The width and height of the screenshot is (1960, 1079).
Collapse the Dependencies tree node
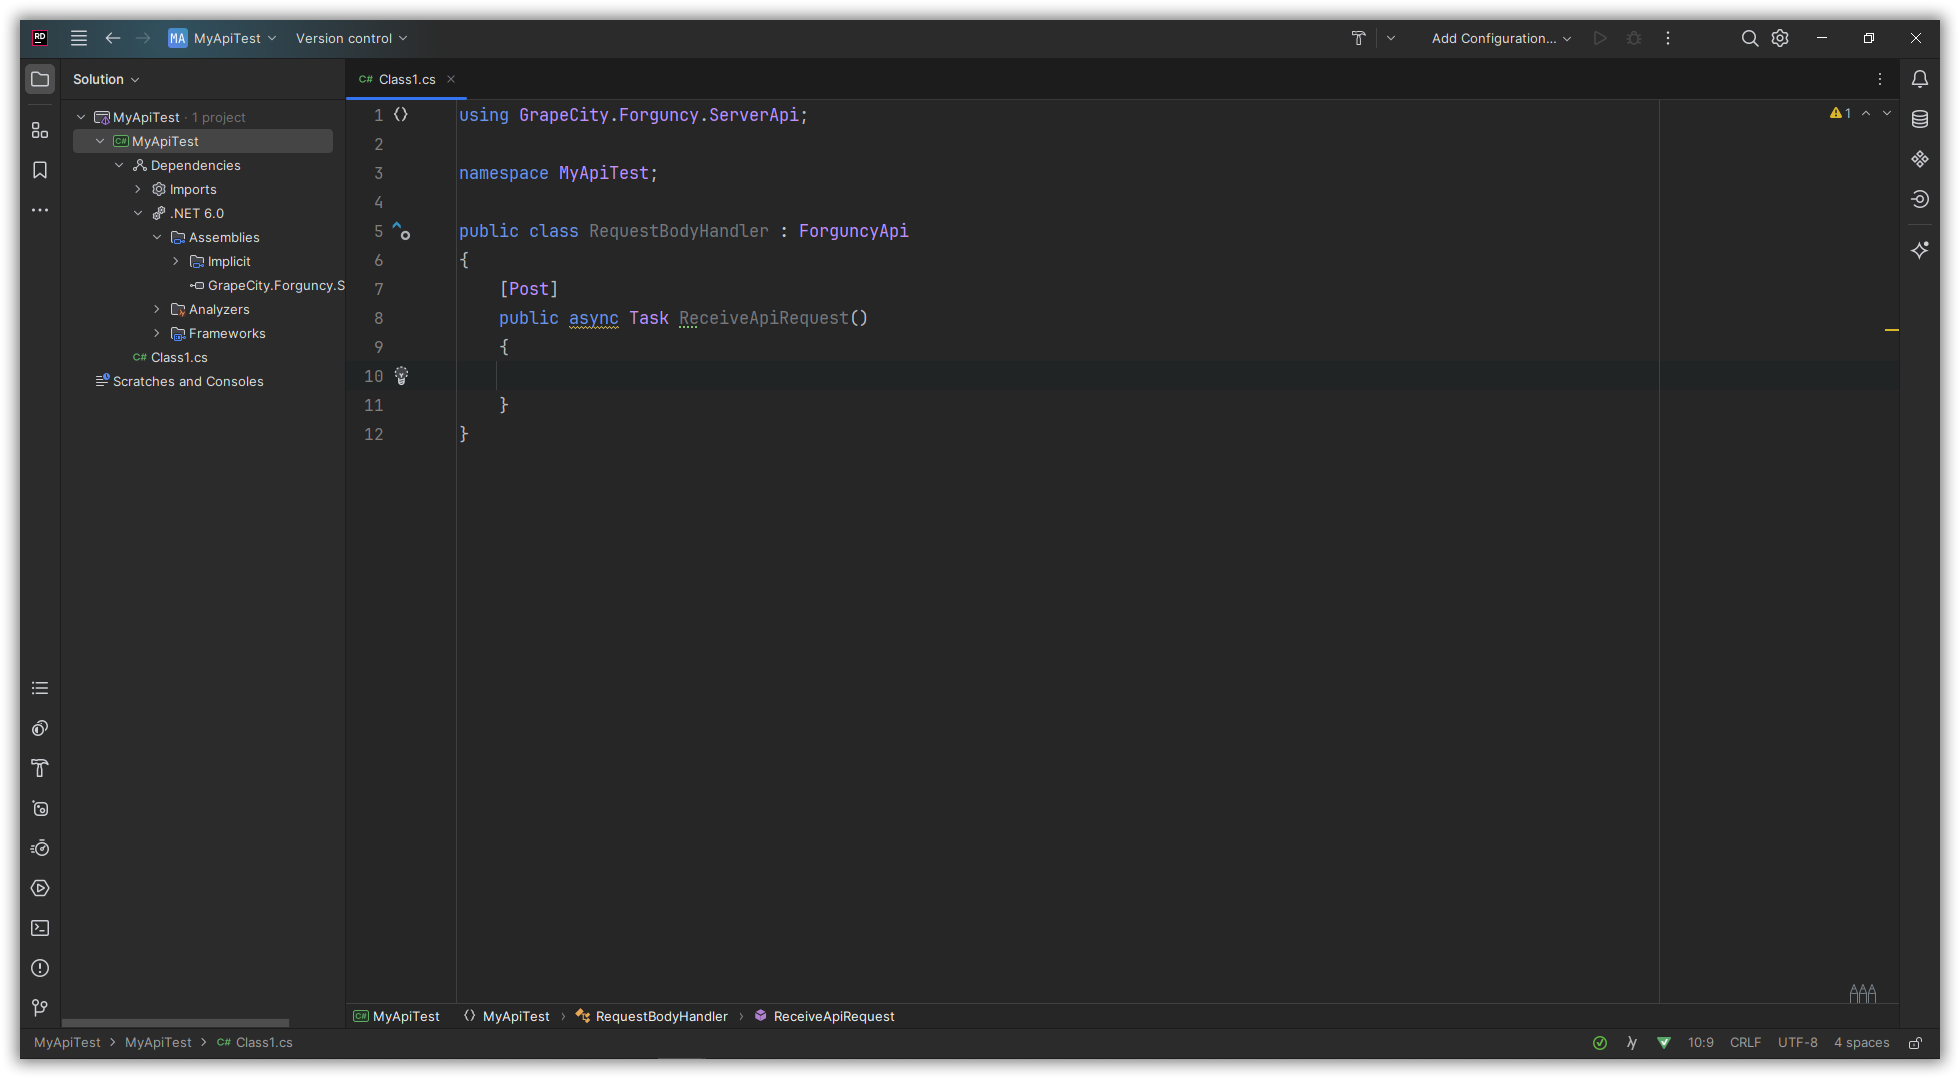(x=119, y=165)
